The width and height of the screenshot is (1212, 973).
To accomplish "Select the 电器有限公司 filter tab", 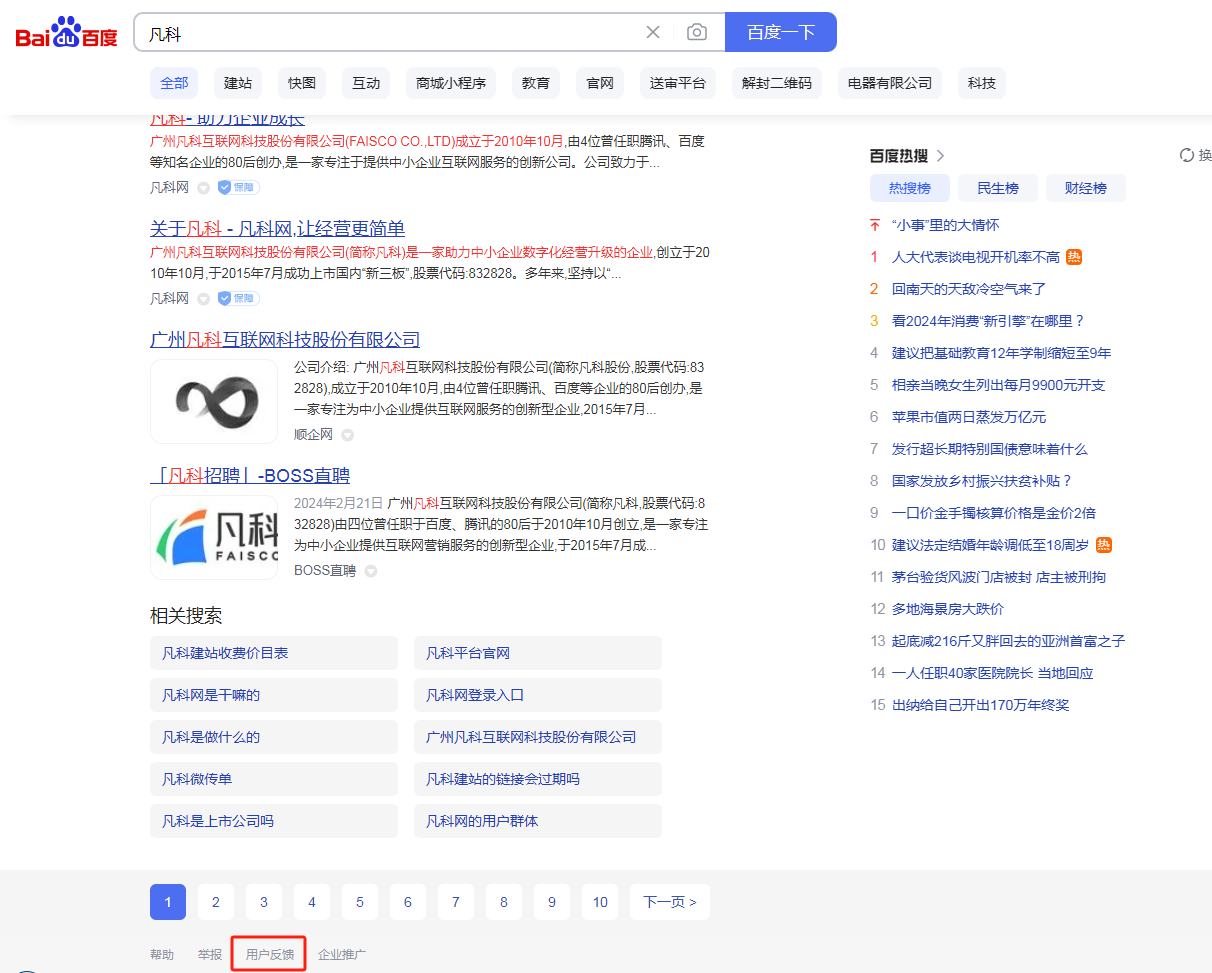I will 890,83.
